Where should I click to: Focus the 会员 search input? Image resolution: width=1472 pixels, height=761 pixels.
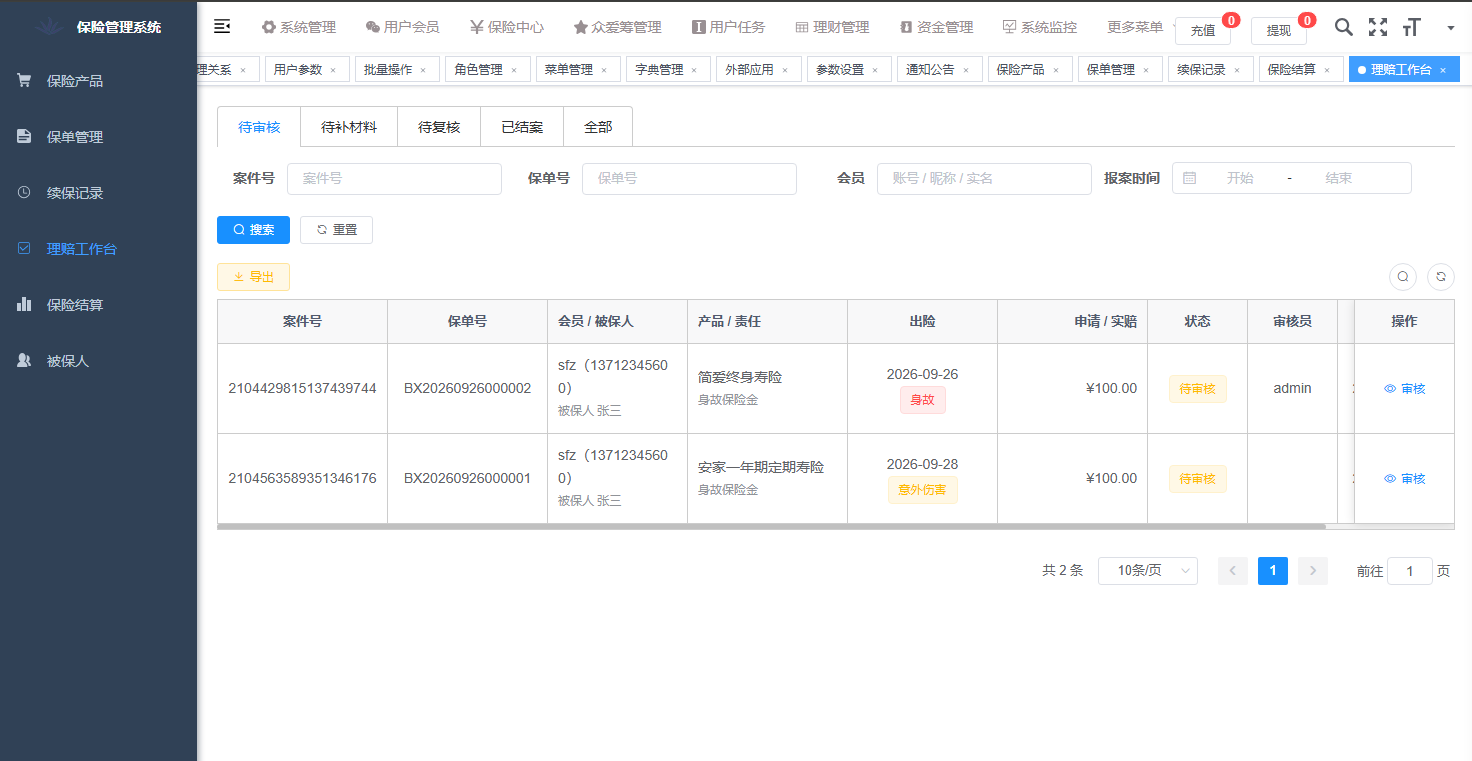(x=984, y=179)
